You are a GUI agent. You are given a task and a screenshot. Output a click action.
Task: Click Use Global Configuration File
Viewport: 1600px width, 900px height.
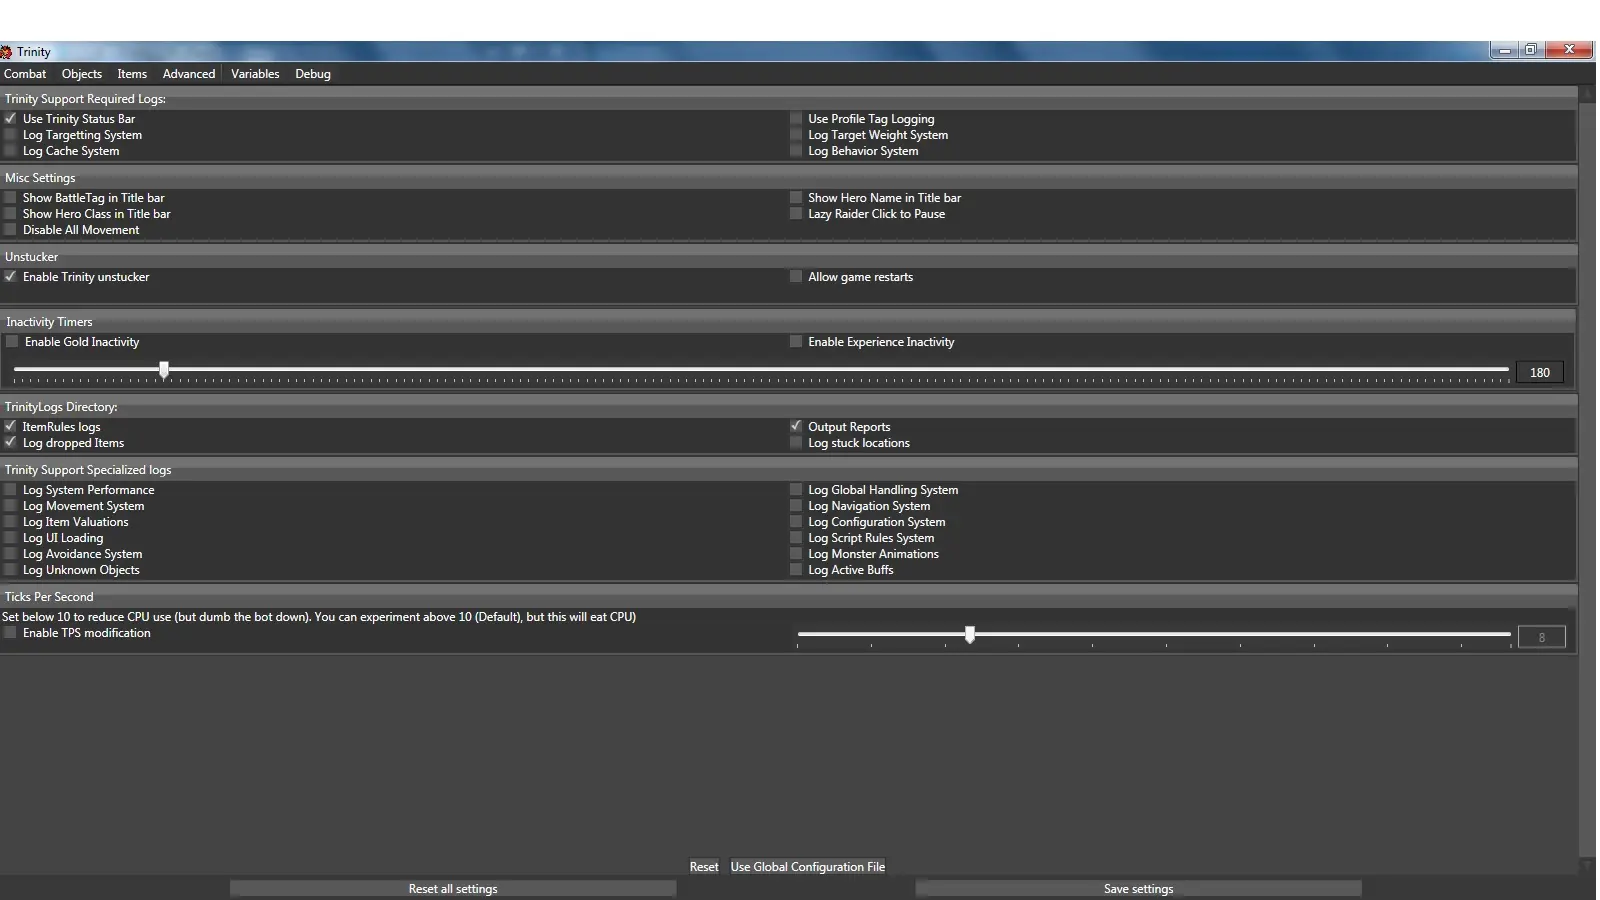[x=808, y=867]
